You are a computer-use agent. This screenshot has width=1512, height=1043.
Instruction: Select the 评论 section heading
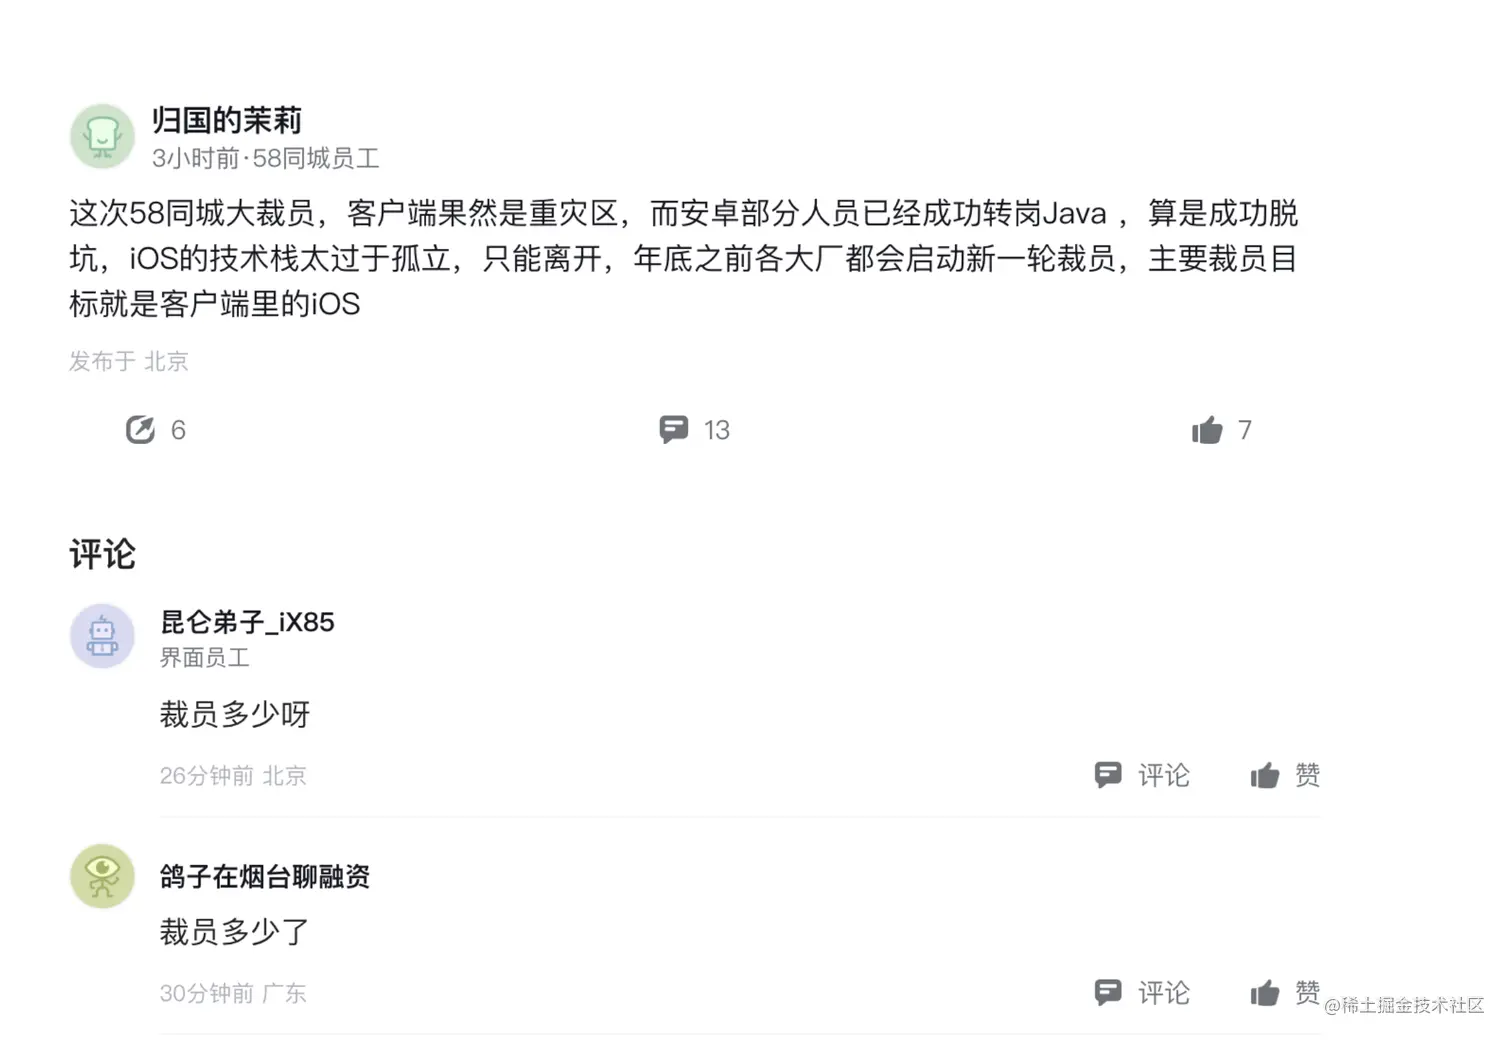pyautogui.click(x=101, y=555)
